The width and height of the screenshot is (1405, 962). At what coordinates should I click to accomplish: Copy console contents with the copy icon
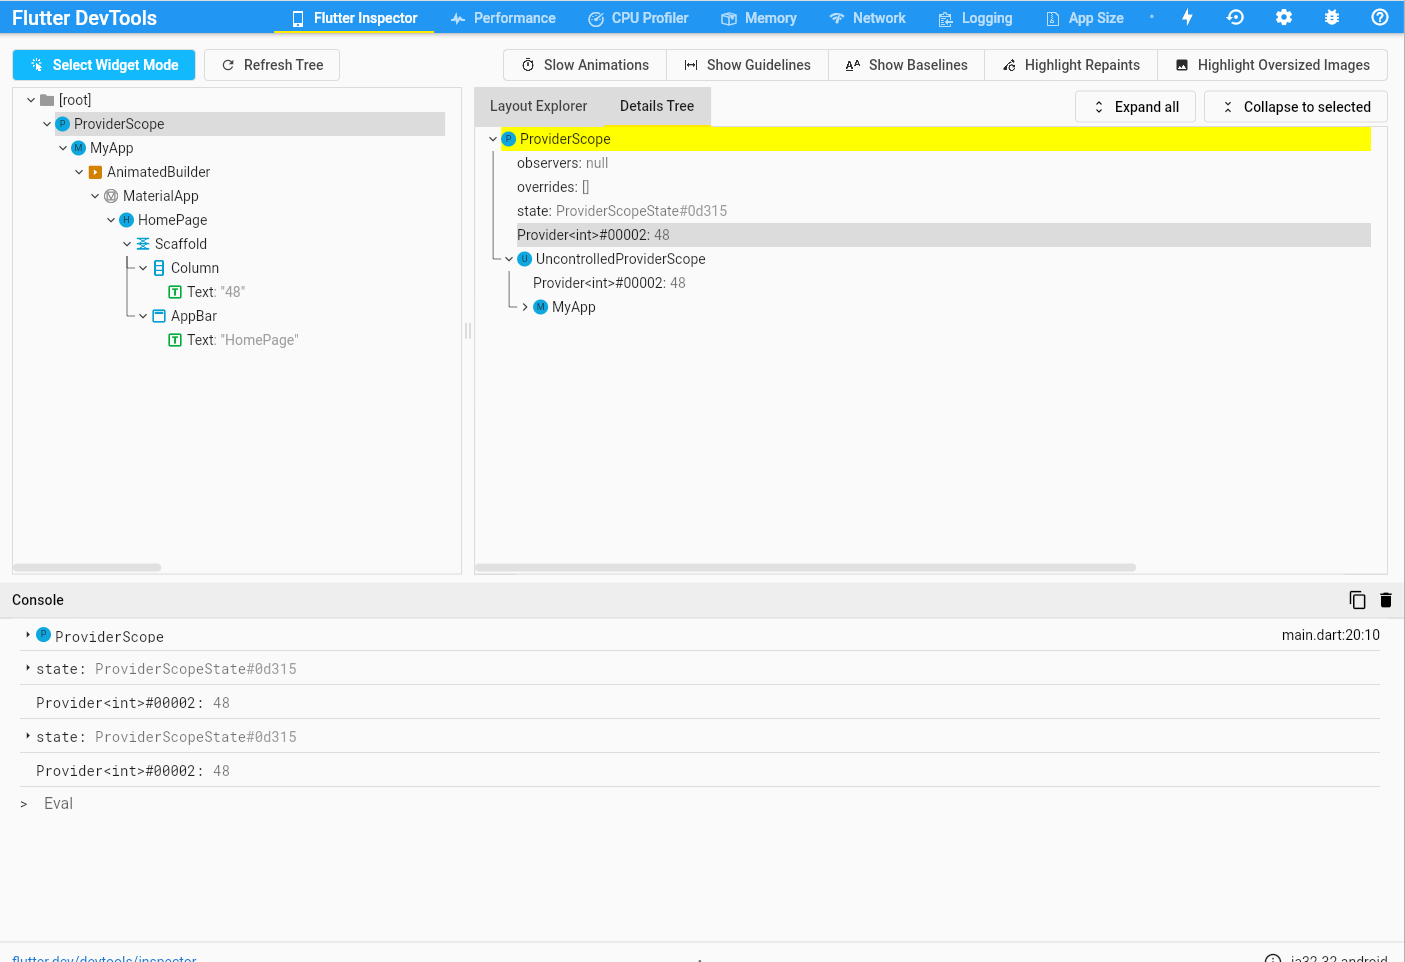pyautogui.click(x=1357, y=599)
